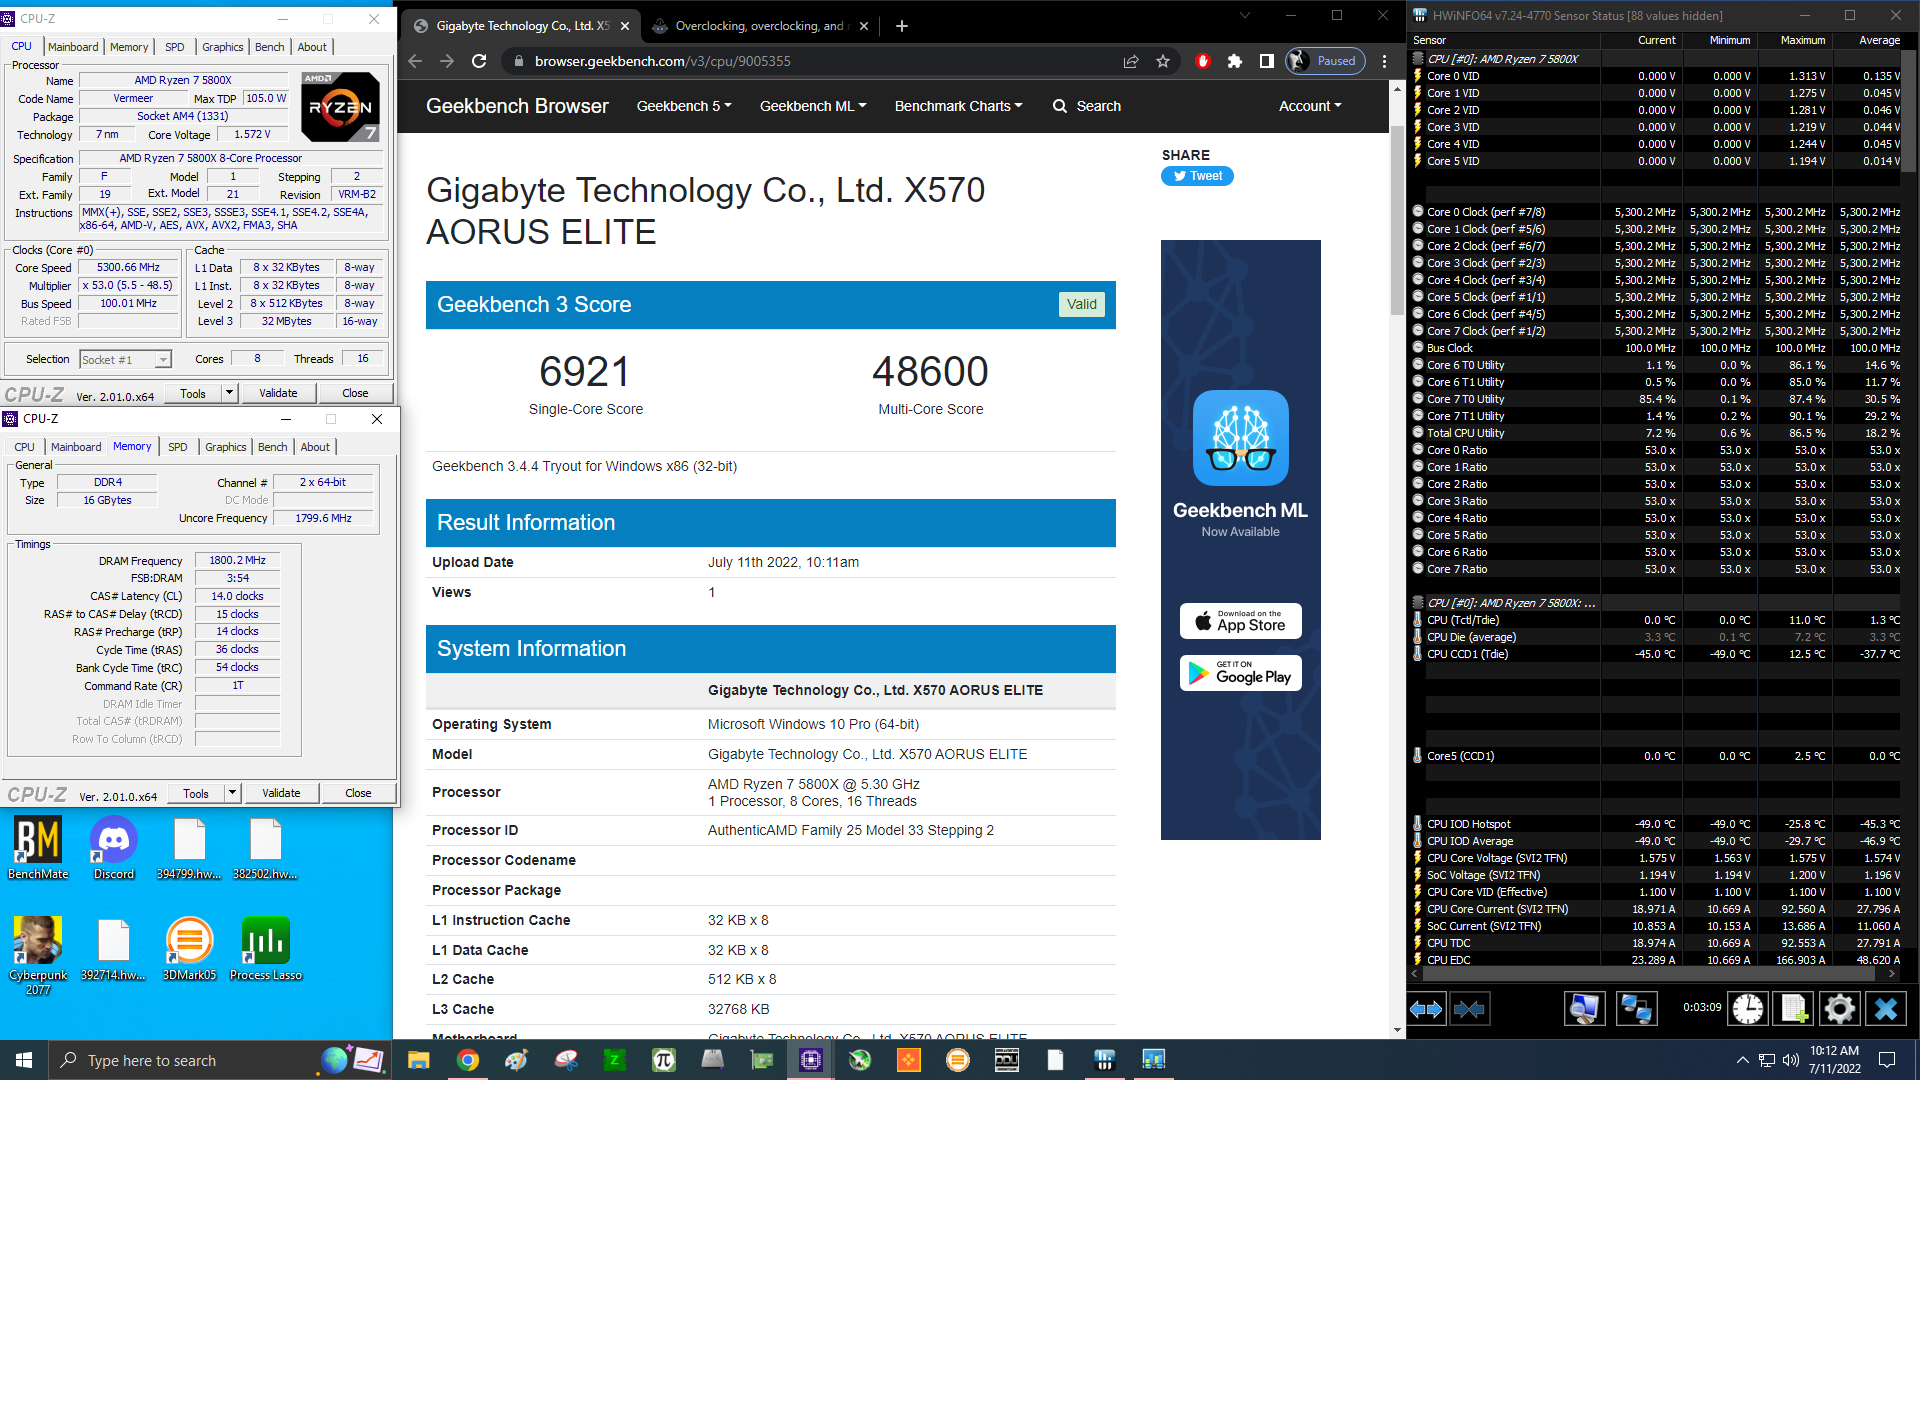Open HWiNFO sensor settings gear
Viewport: 1920px width, 1412px height.
point(1839,1009)
